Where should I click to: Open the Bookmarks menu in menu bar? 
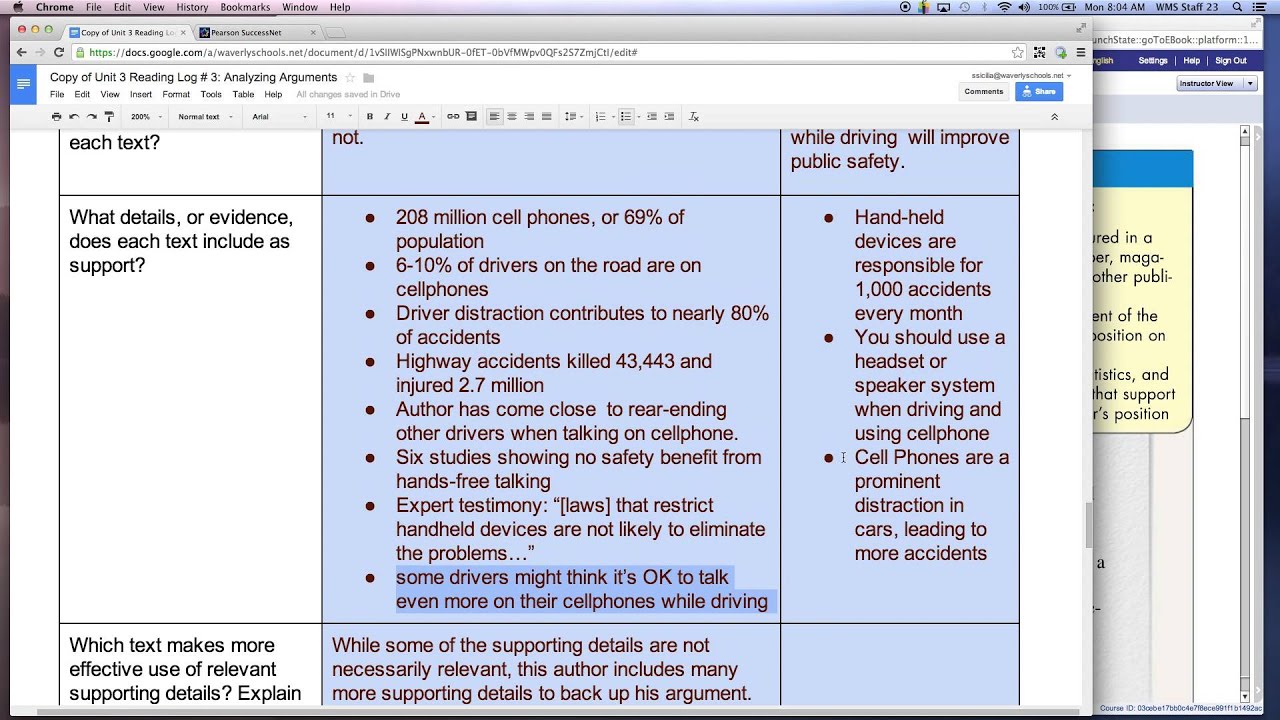(x=245, y=7)
